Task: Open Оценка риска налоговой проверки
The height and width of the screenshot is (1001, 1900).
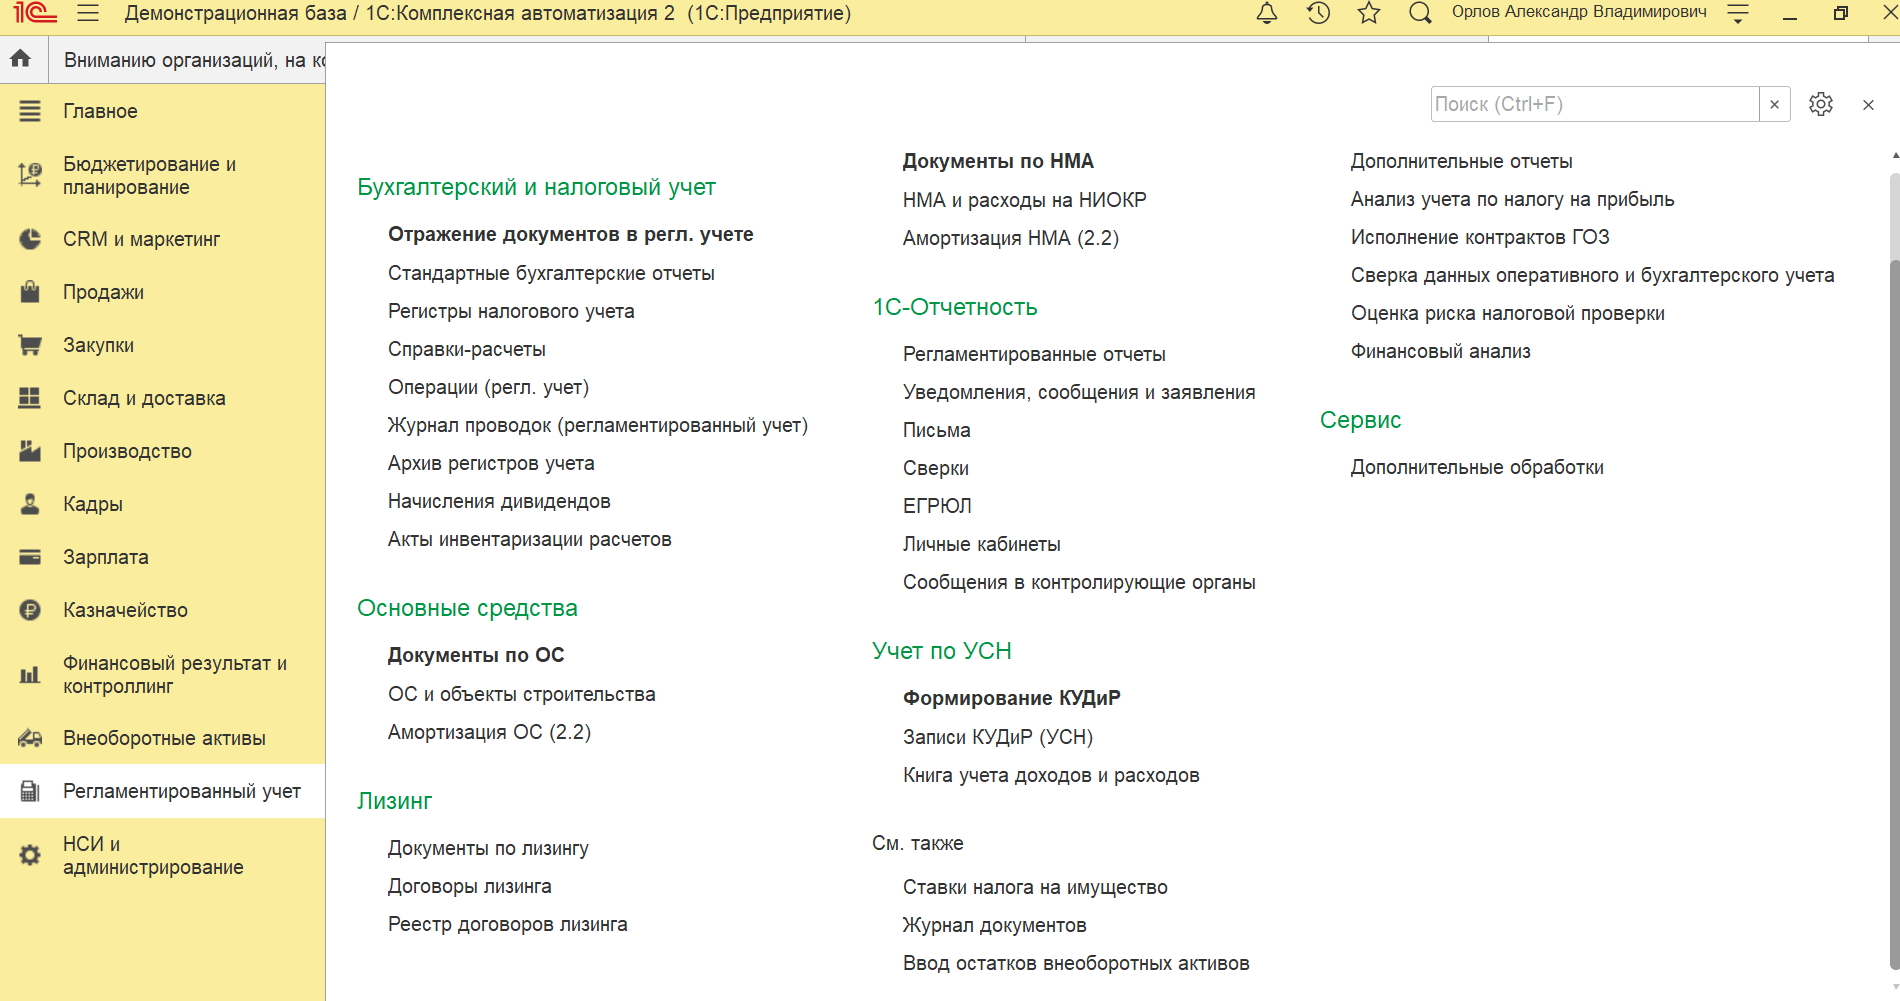Action: click(x=1508, y=313)
